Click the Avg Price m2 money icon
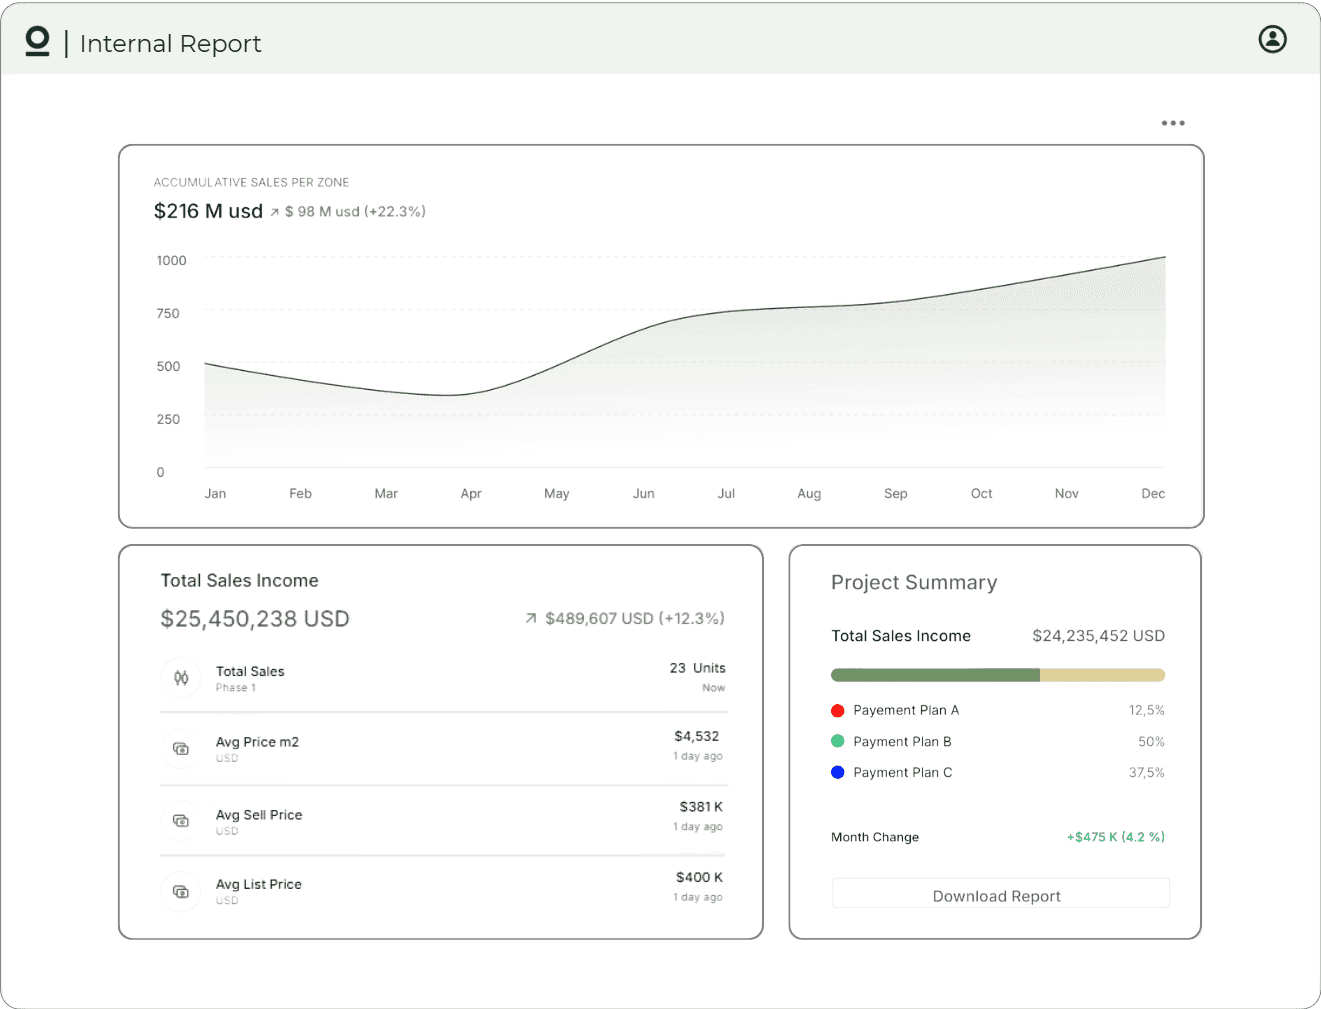Image resolution: width=1321 pixels, height=1009 pixels. click(x=181, y=749)
